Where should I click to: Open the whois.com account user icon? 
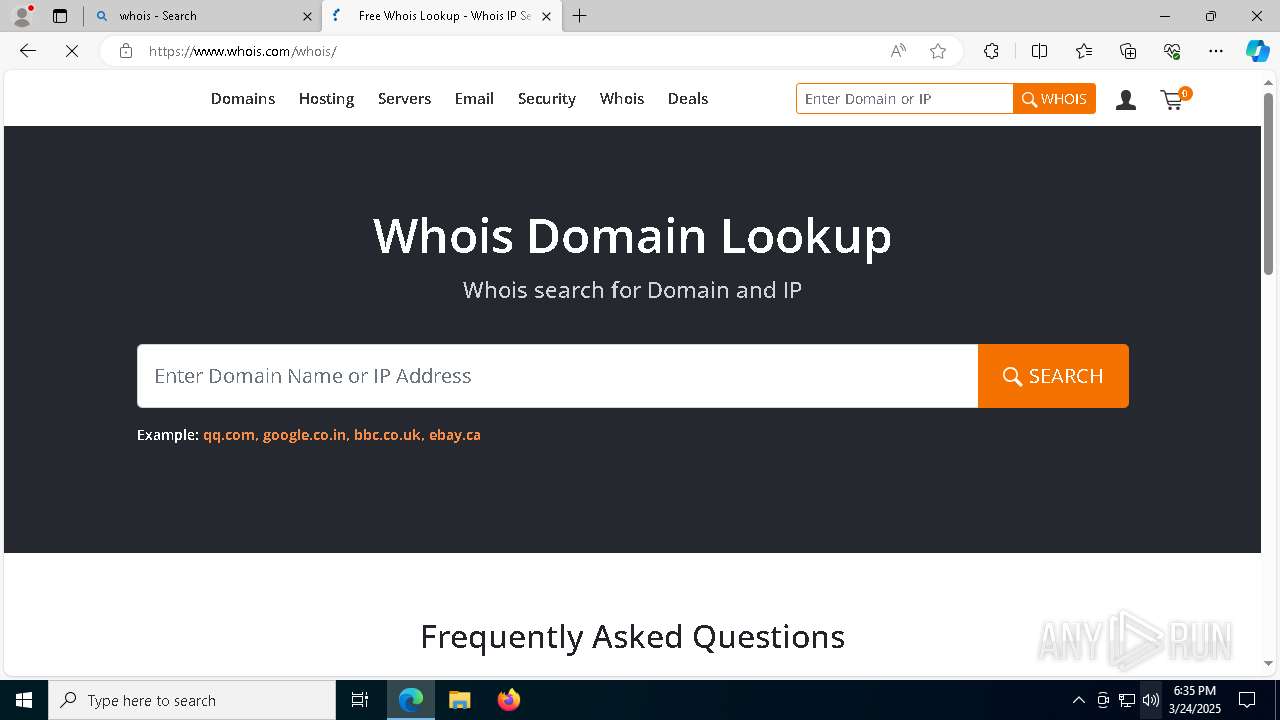click(1126, 99)
